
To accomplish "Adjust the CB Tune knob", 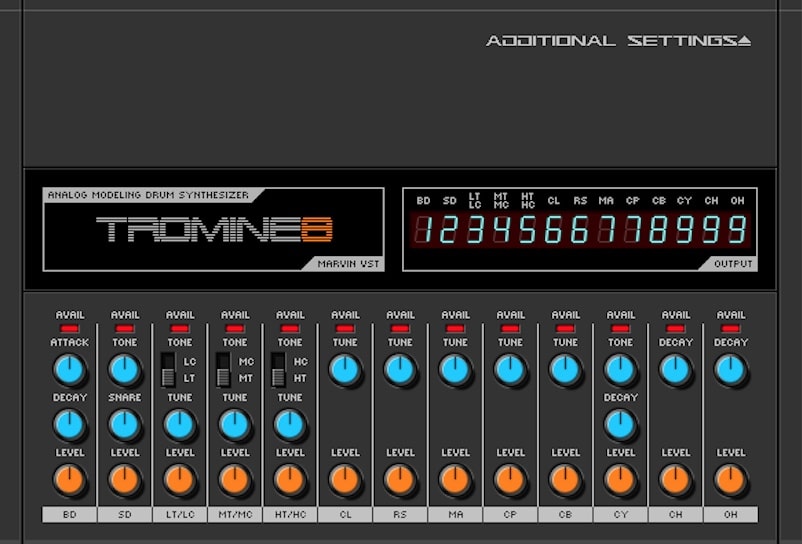I will pos(565,370).
